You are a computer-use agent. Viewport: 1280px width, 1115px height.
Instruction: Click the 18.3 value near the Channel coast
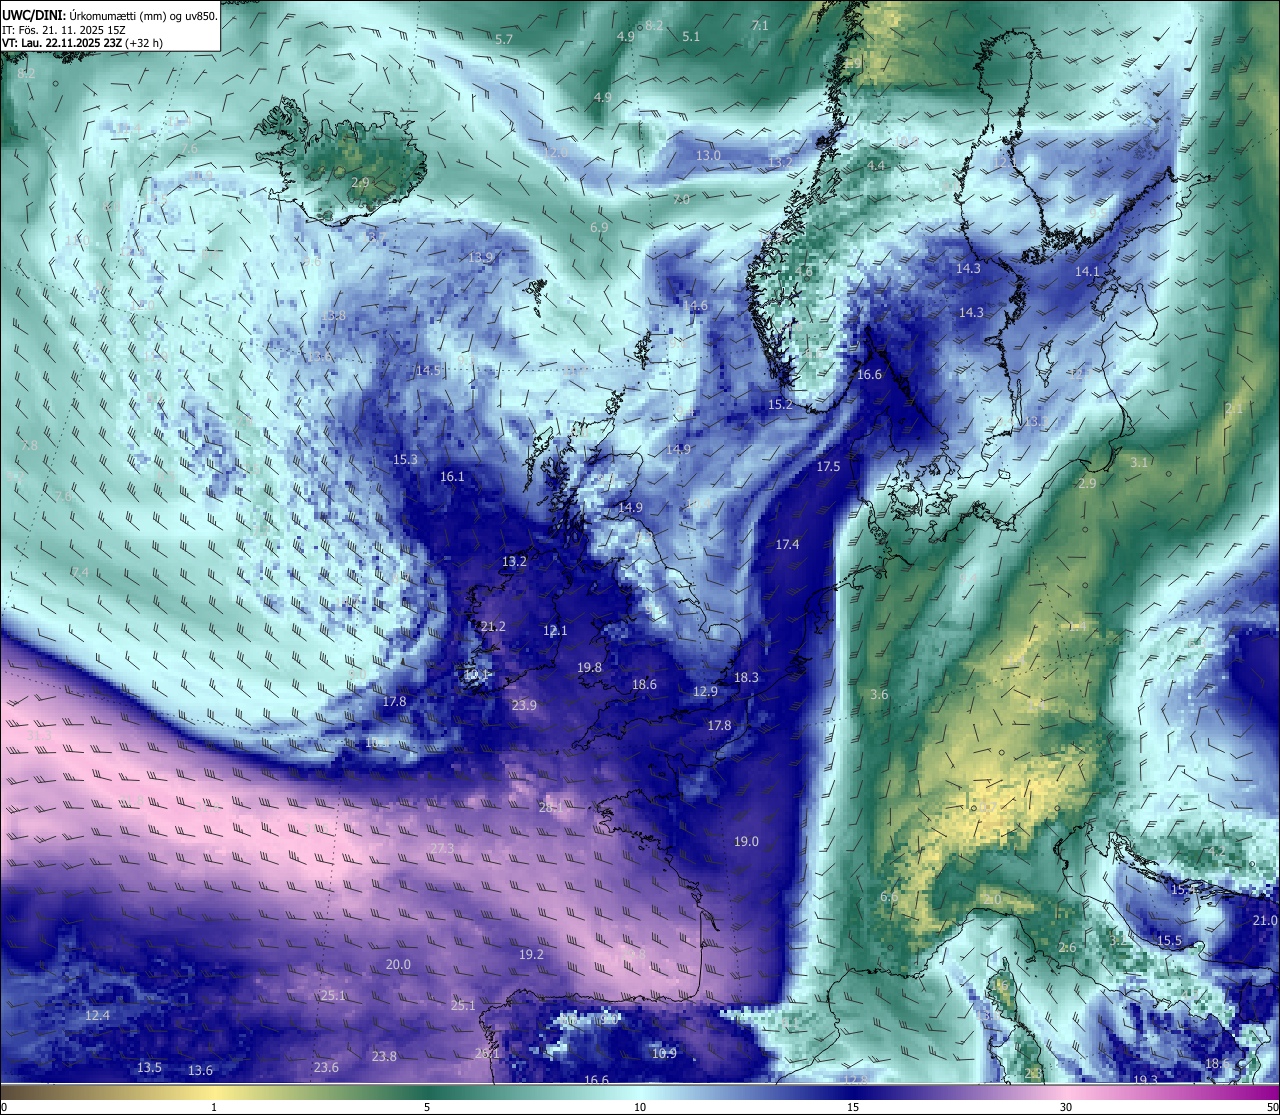point(746,677)
